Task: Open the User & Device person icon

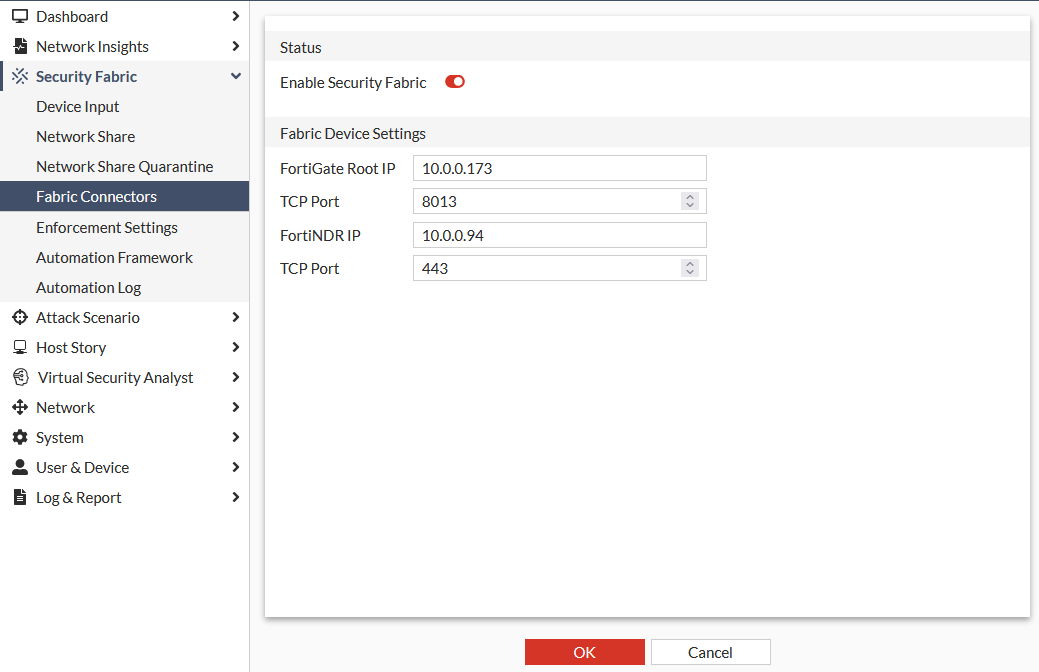Action: coord(20,467)
